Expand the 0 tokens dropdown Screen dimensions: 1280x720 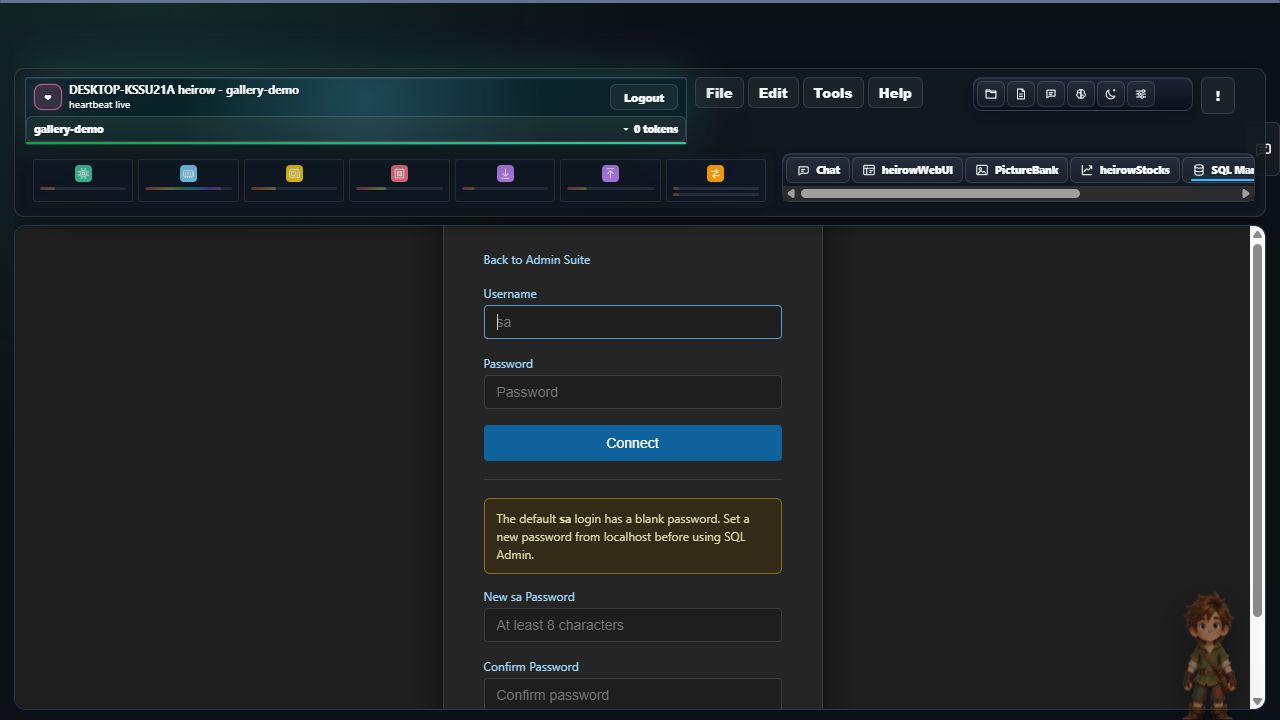click(x=650, y=129)
